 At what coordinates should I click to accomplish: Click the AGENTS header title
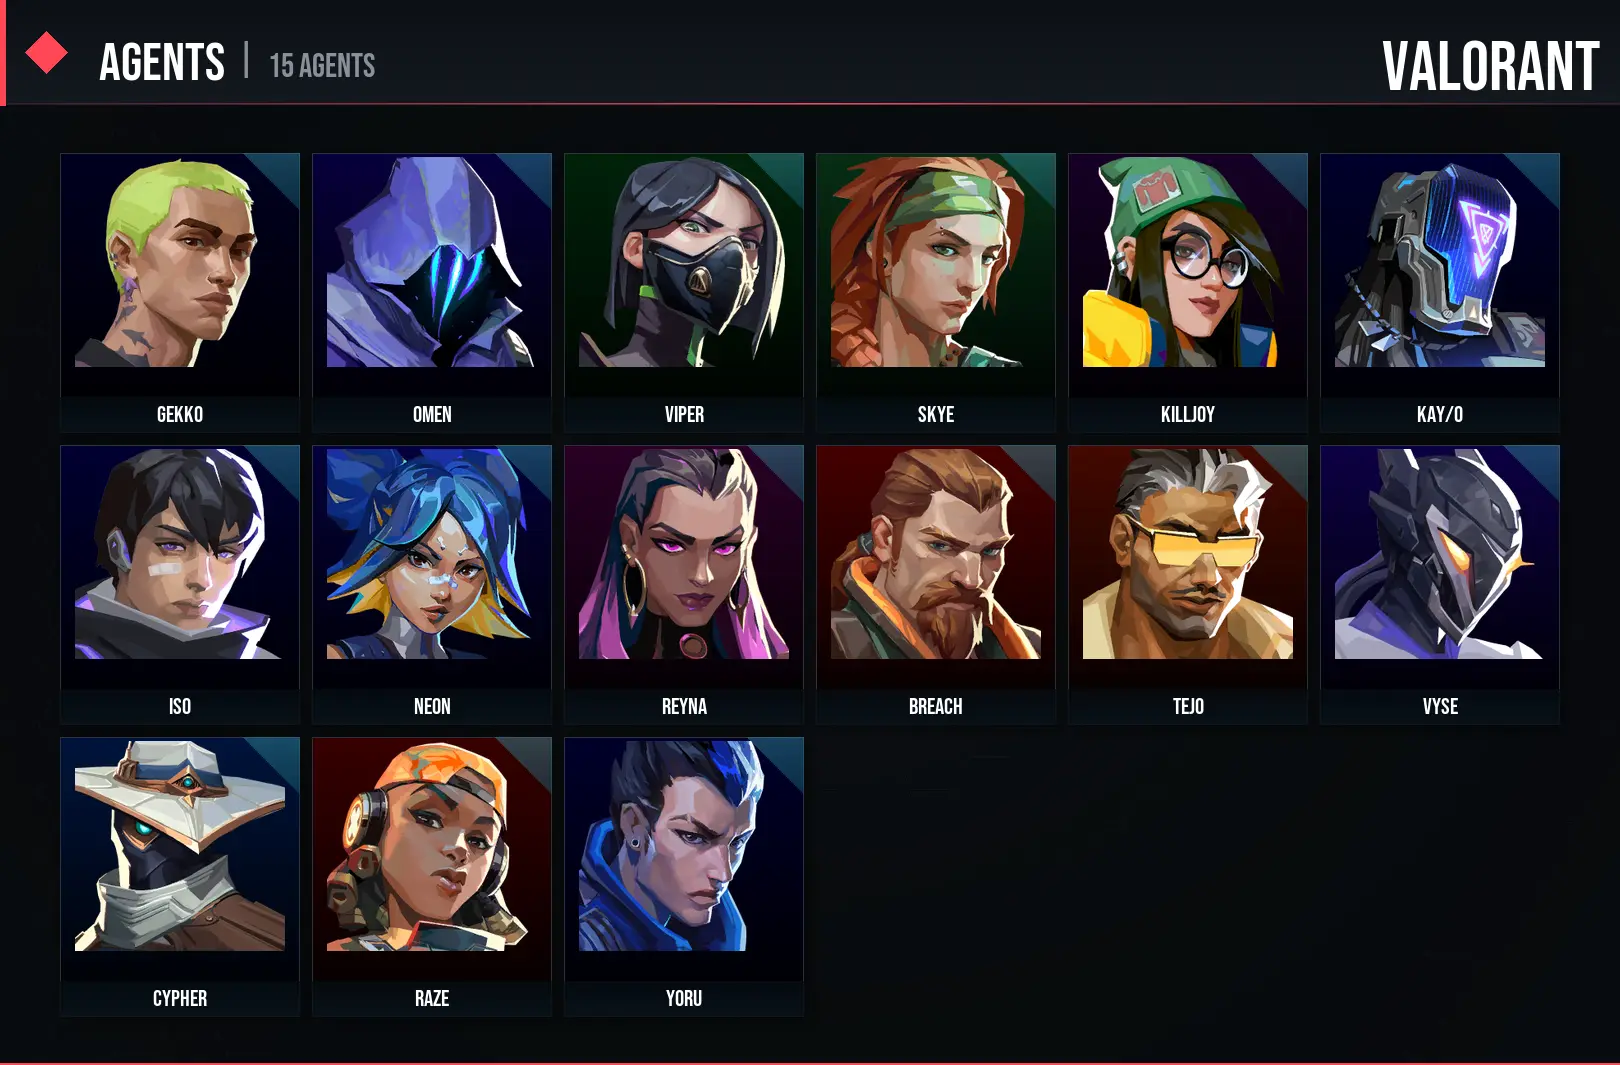coord(162,62)
